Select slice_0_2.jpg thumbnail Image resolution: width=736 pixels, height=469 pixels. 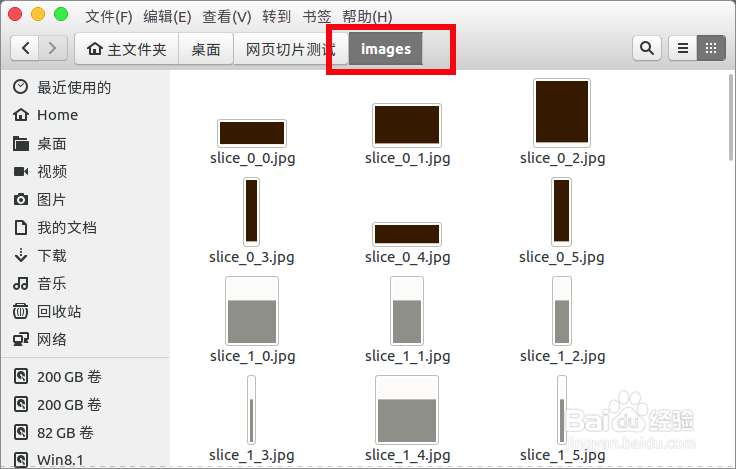(x=562, y=113)
